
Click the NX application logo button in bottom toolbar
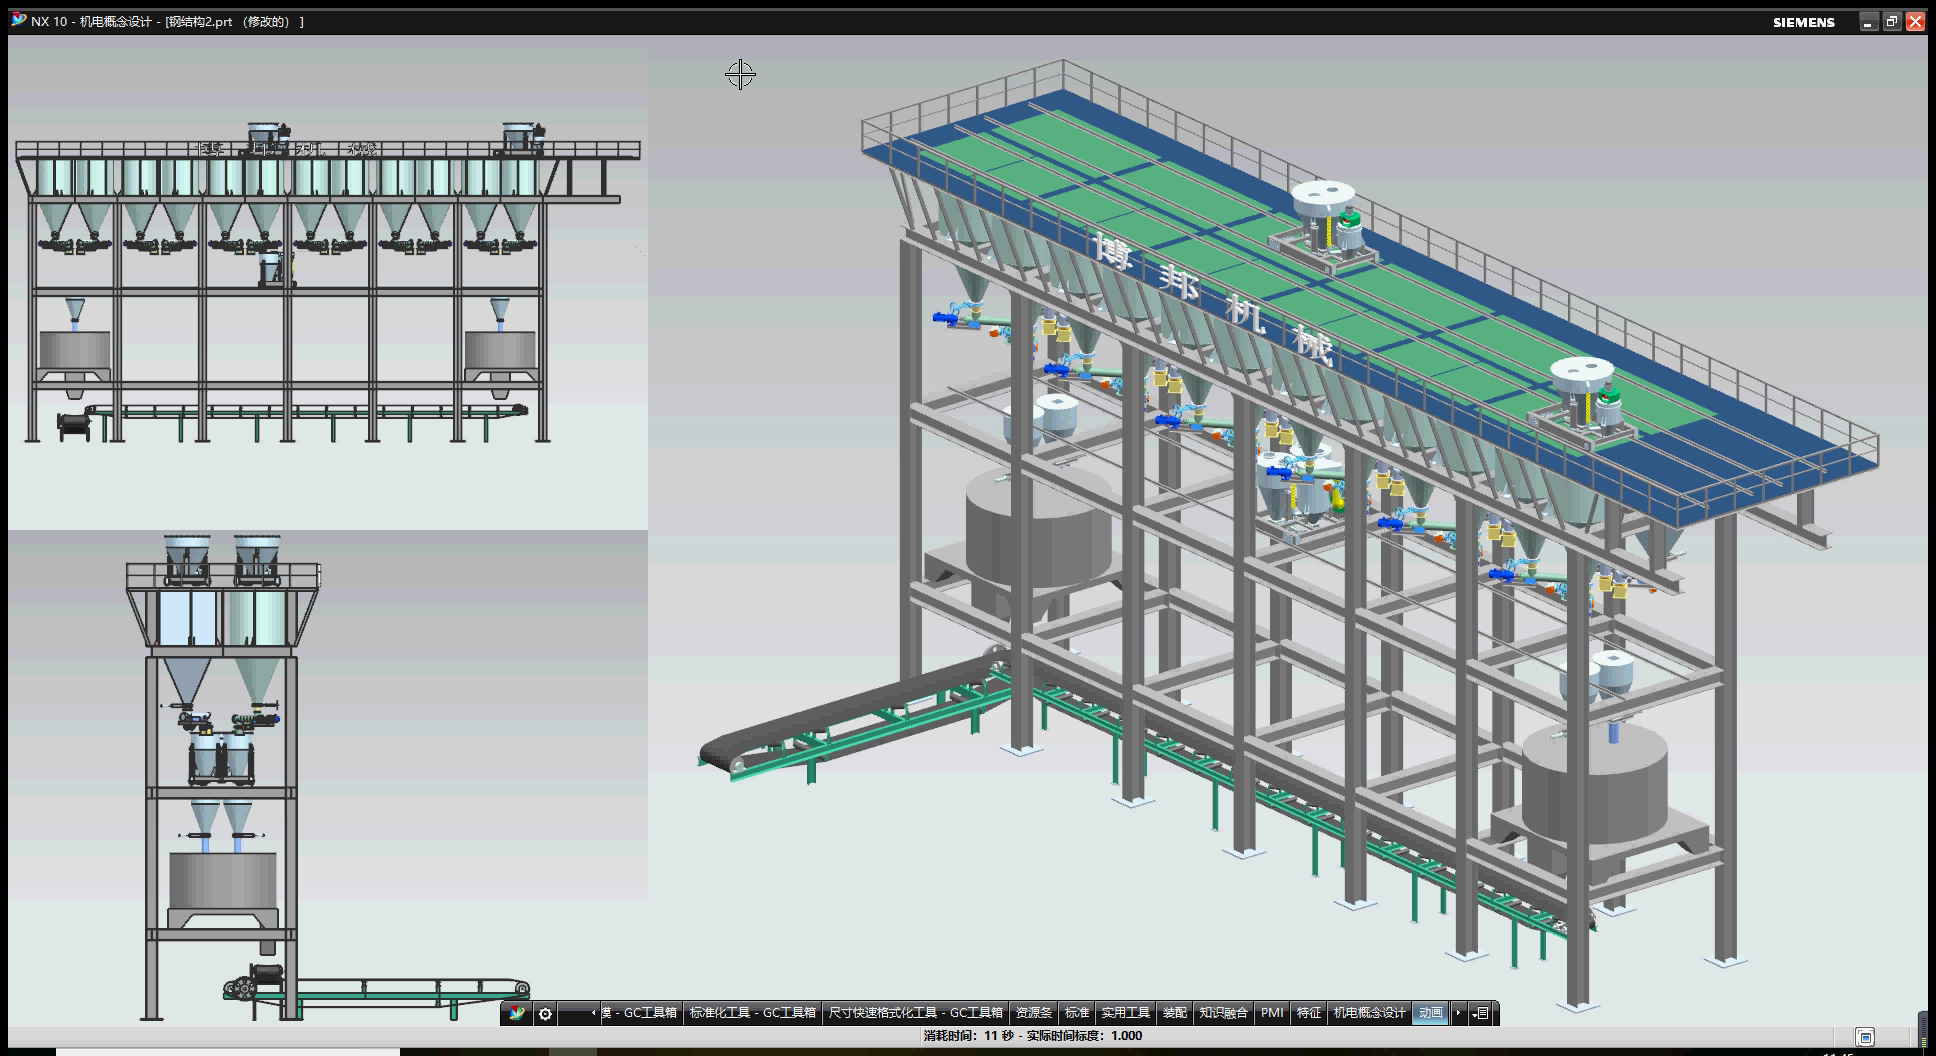516,1013
